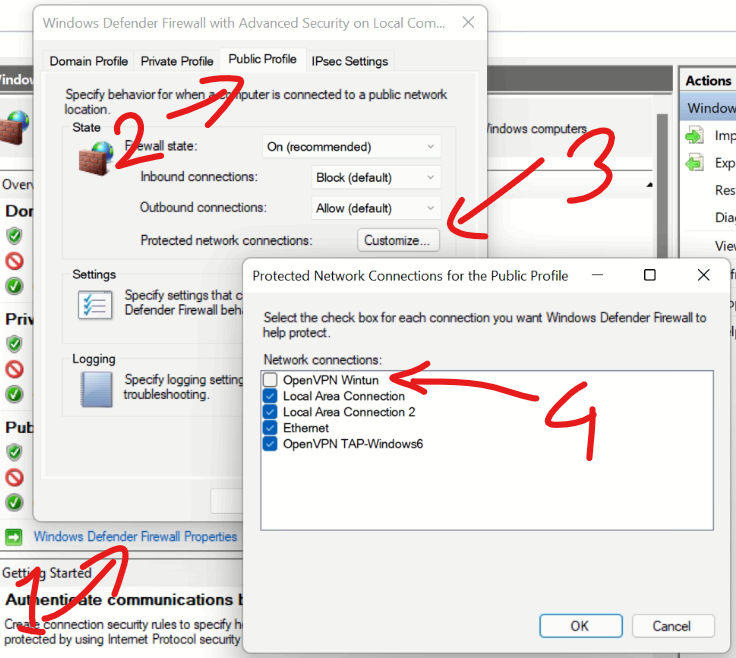Open the Outbound connections dropdown

(x=376, y=208)
